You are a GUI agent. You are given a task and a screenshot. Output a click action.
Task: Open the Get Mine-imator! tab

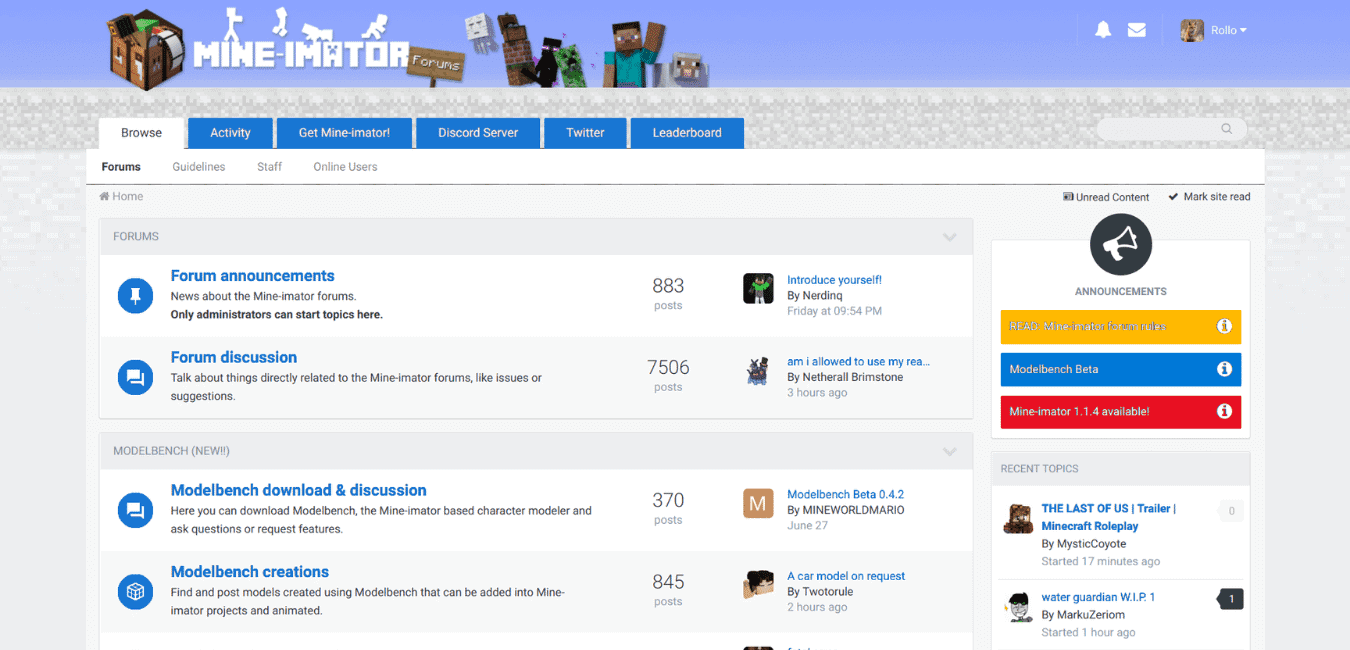tap(344, 133)
